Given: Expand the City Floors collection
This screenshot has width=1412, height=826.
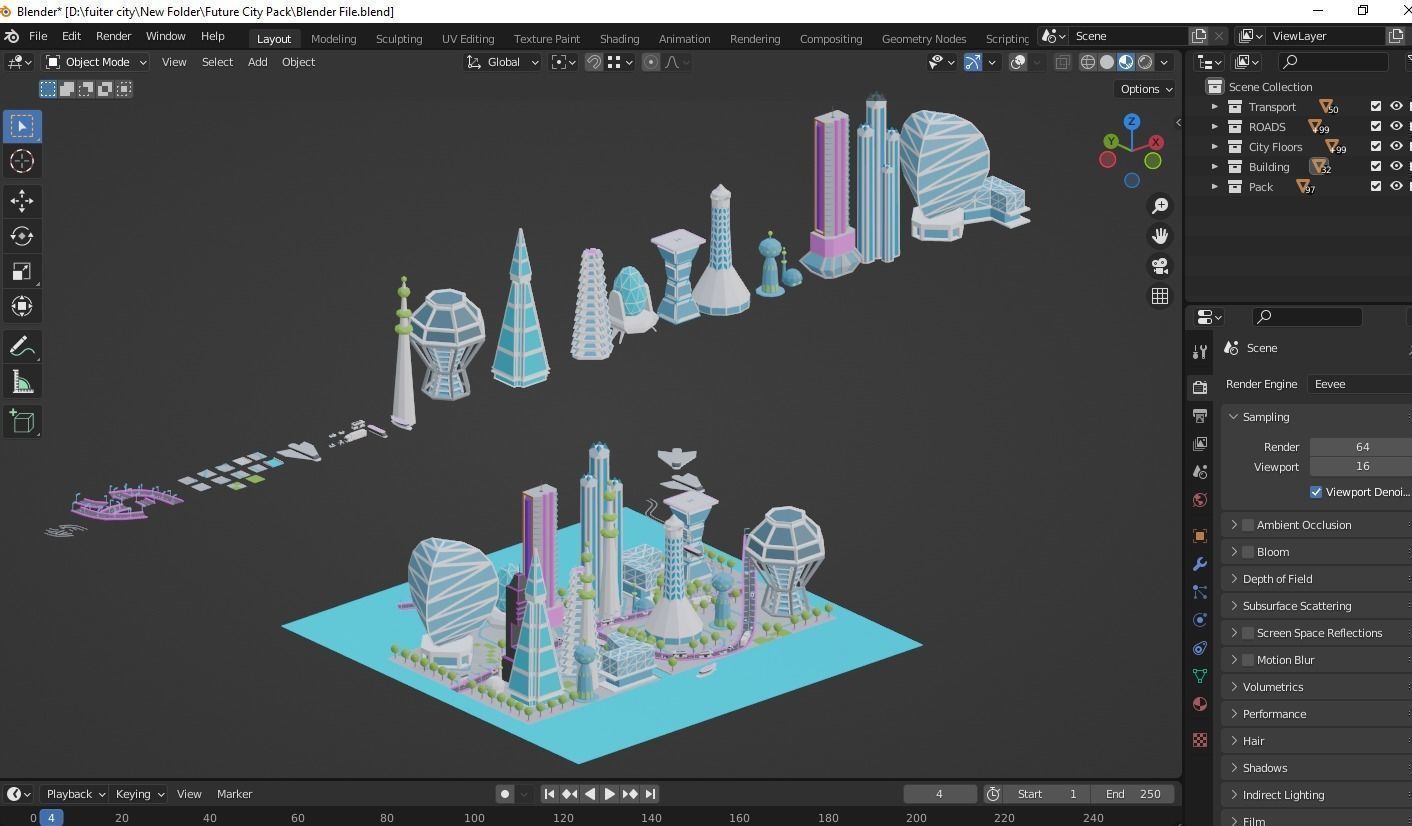Looking at the screenshot, I should pos(1215,147).
